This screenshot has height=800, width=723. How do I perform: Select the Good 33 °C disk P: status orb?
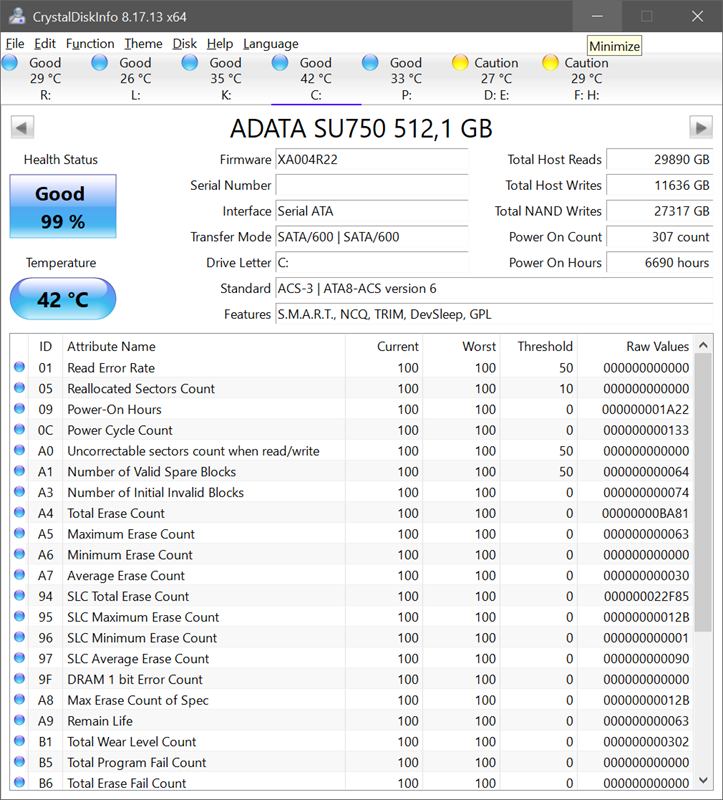click(370, 63)
